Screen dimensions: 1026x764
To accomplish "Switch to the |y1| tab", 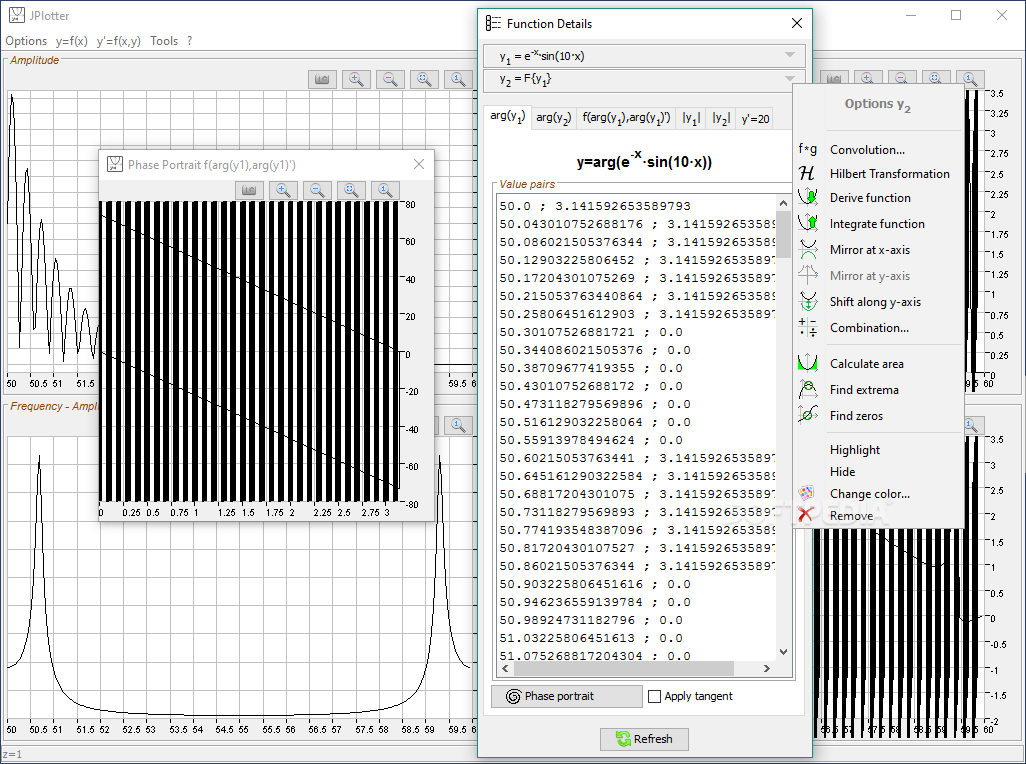I will point(691,118).
